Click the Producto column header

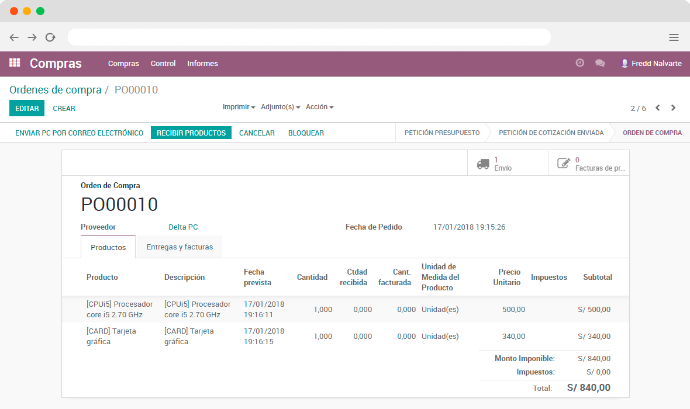point(102,277)
